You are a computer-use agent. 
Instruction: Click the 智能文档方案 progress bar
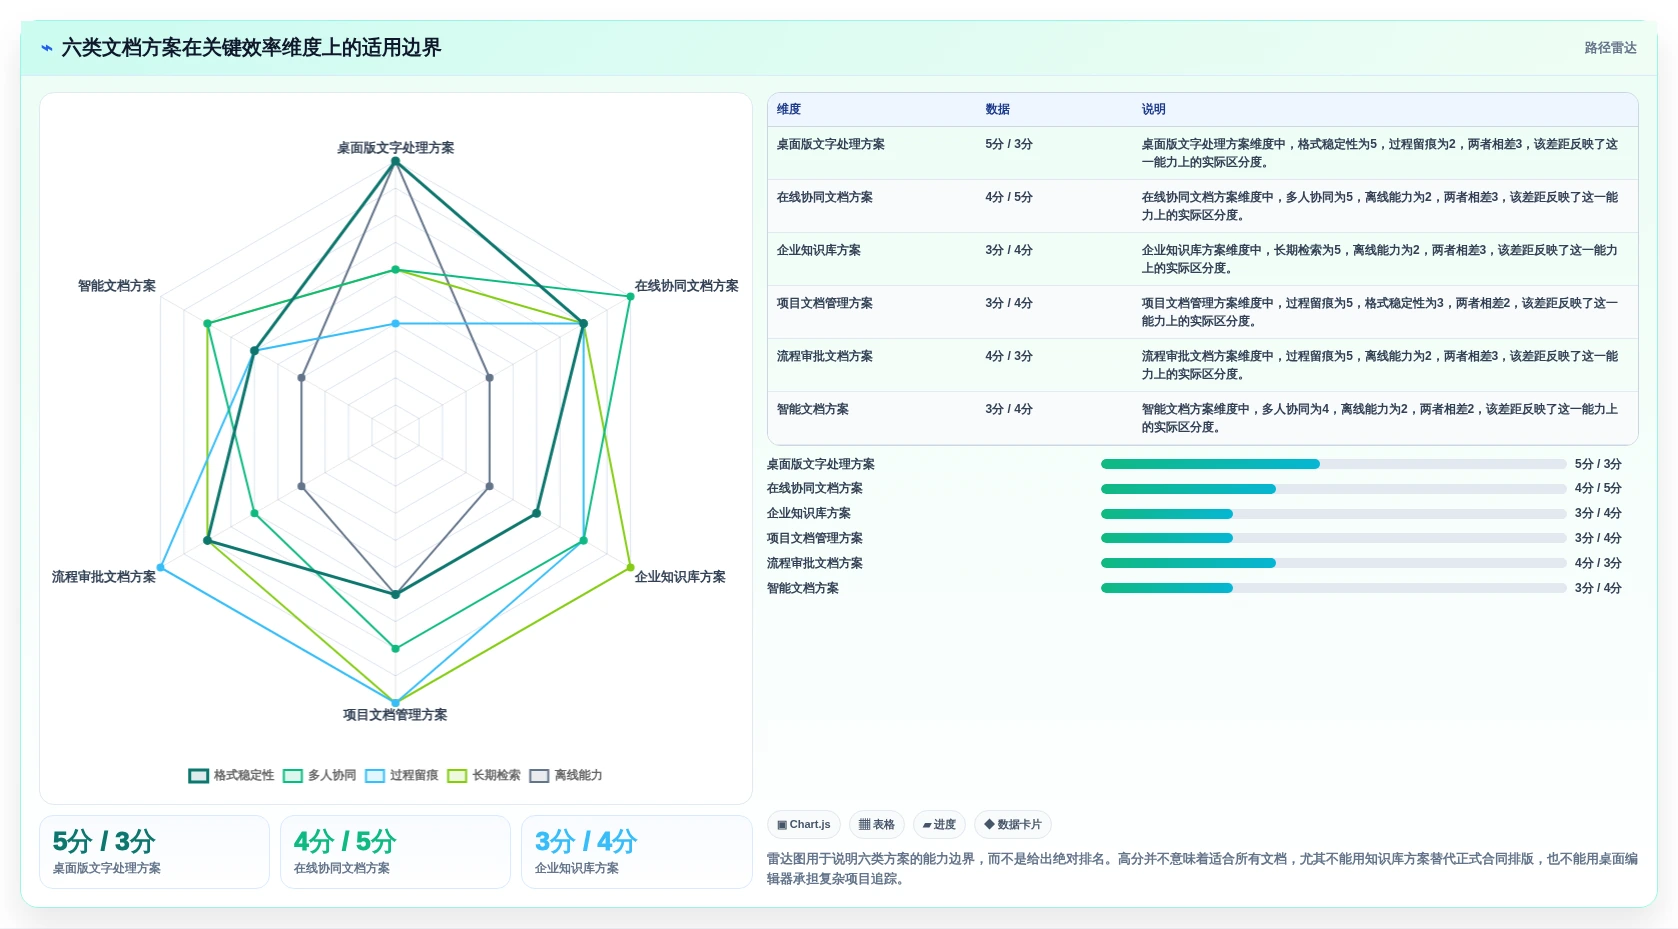(x=1333, y=588)
